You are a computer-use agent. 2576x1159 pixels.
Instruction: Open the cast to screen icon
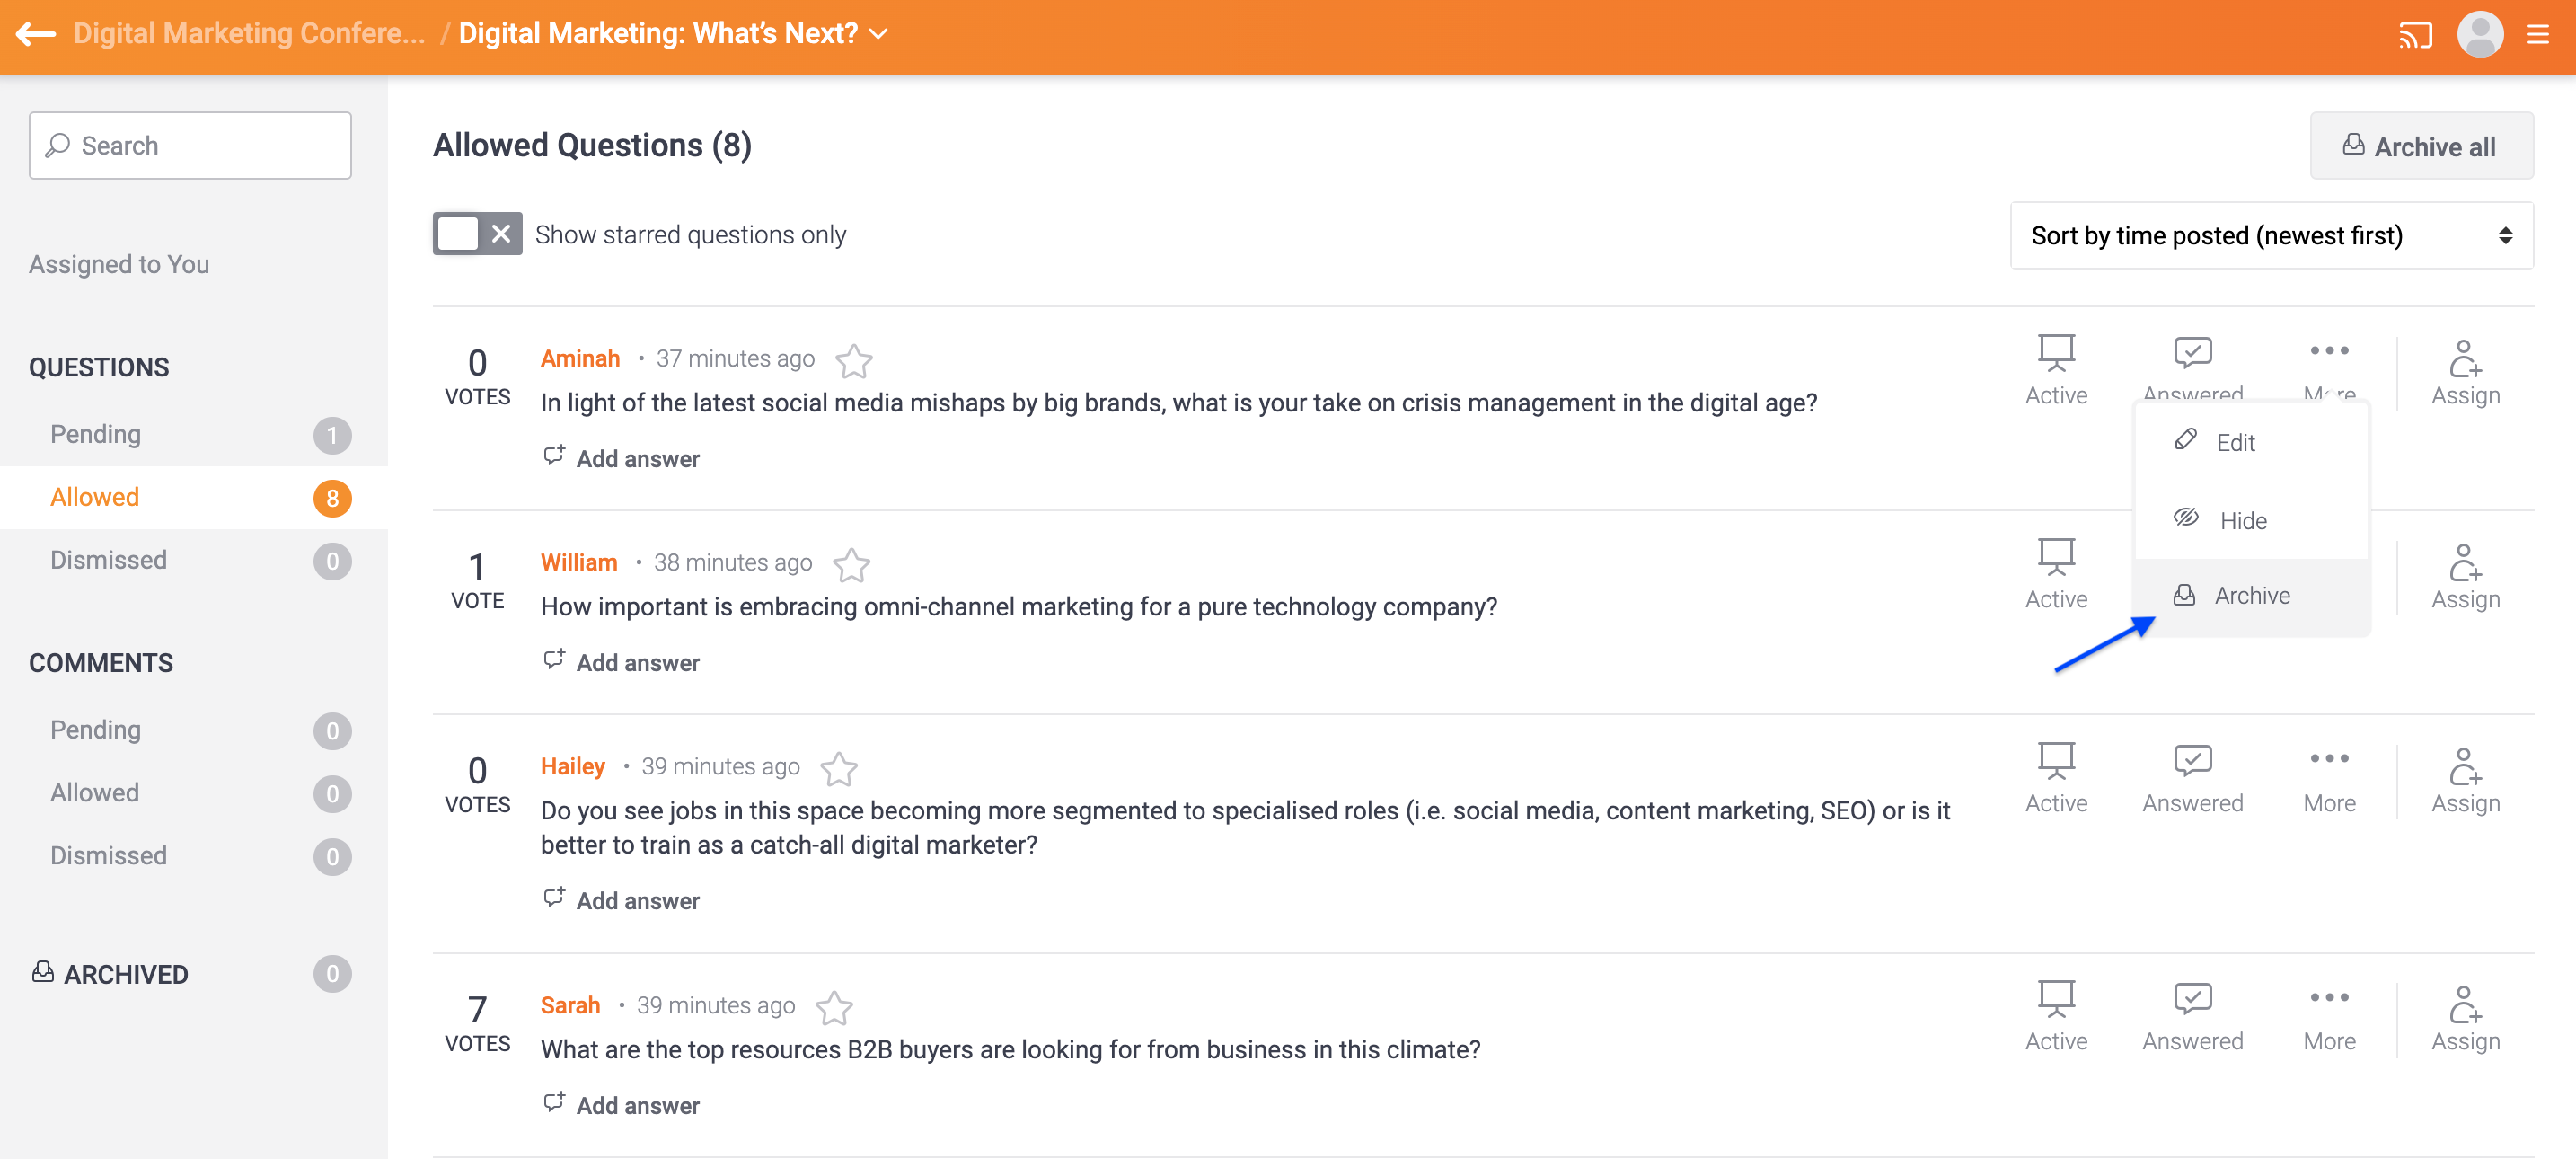point(2415,36)
